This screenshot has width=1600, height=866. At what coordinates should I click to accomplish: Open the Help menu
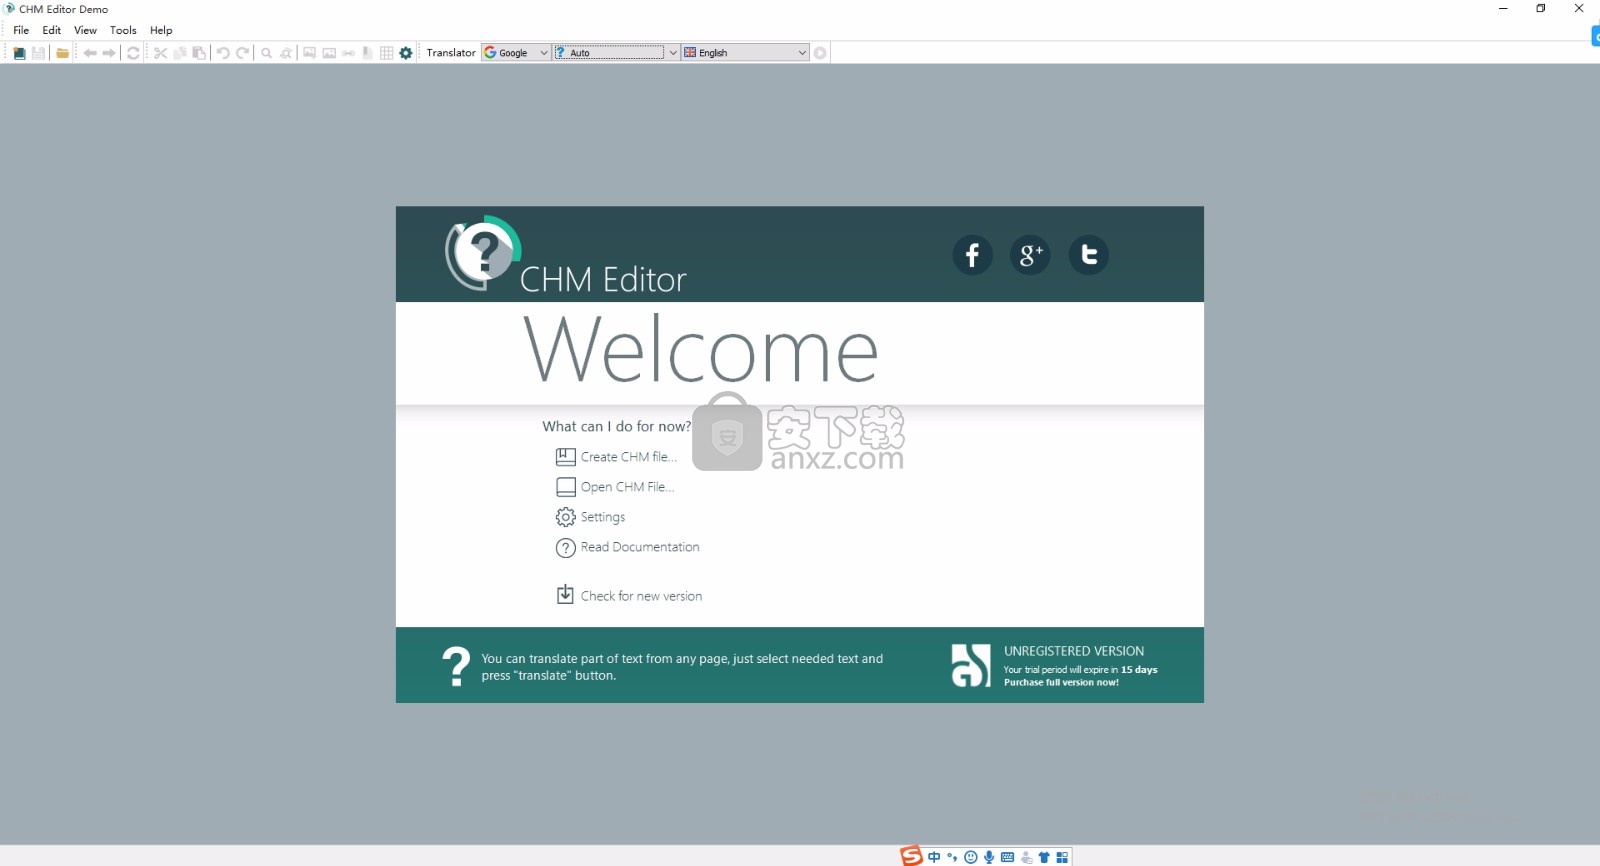161,30
